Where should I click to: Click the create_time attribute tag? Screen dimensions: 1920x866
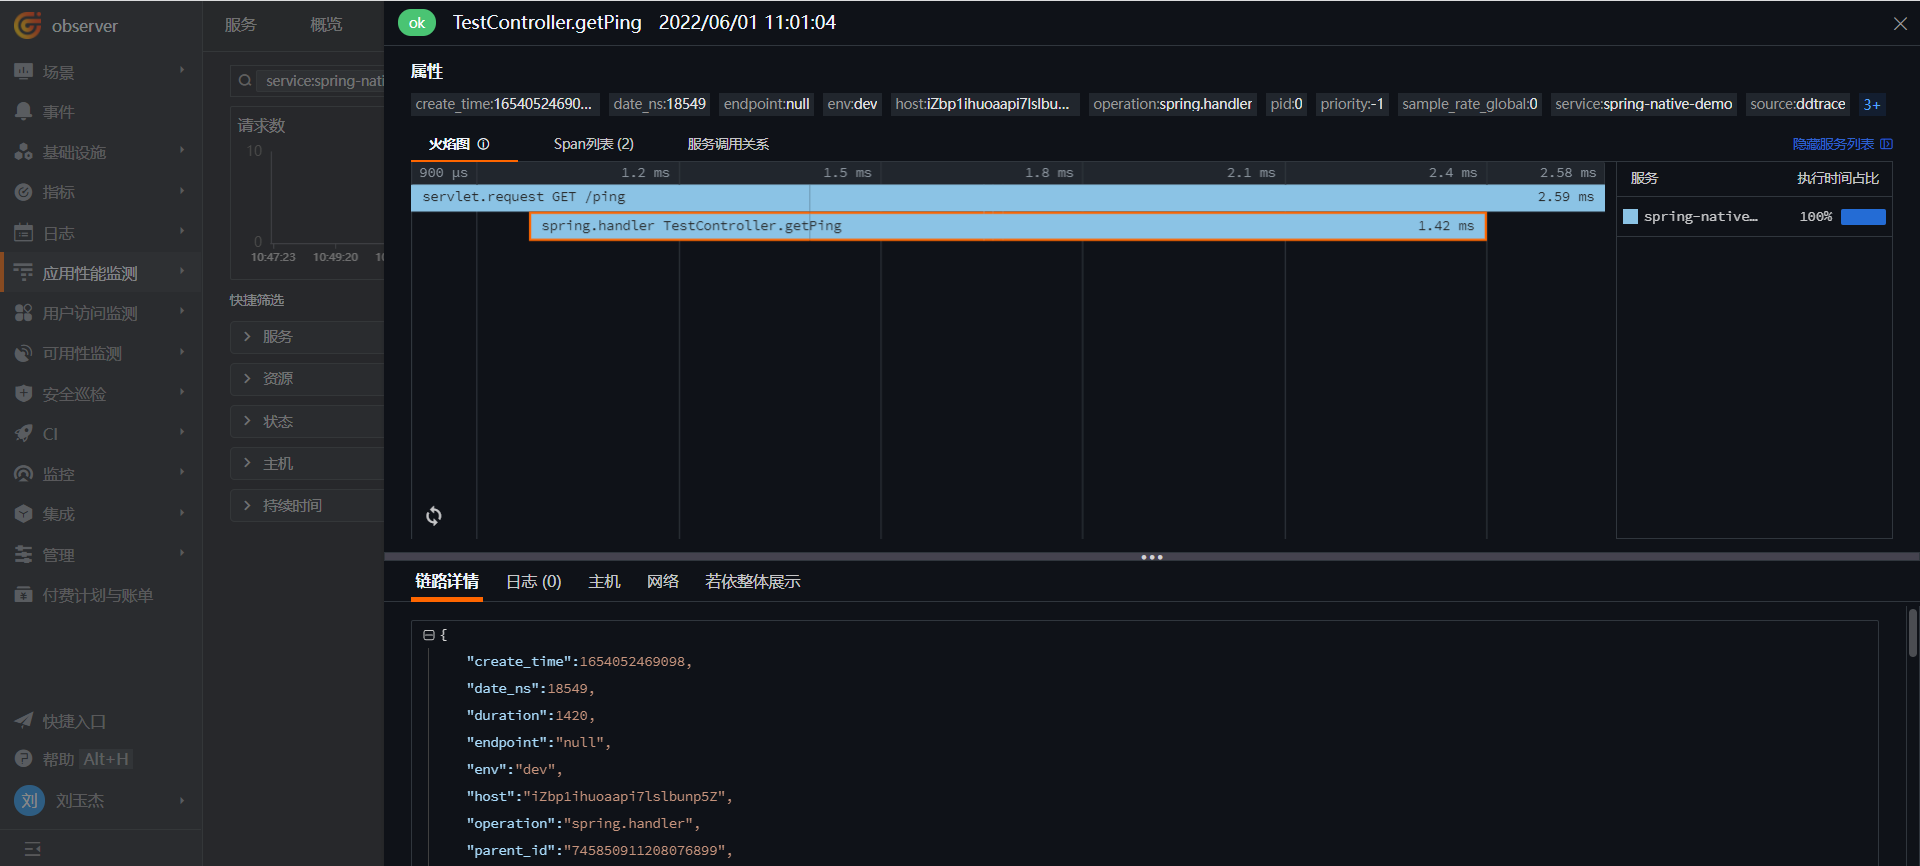(503, 104)
